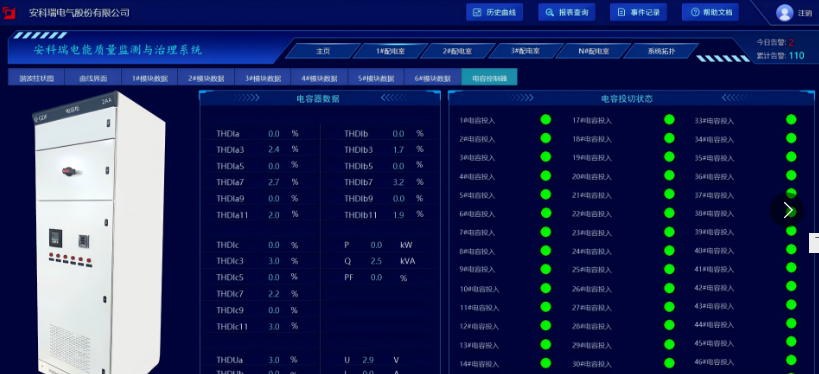Select the 2#模块数据 tab
Image resolution: width=819 pixels, height=374 pixels.
tap(206, 77)
